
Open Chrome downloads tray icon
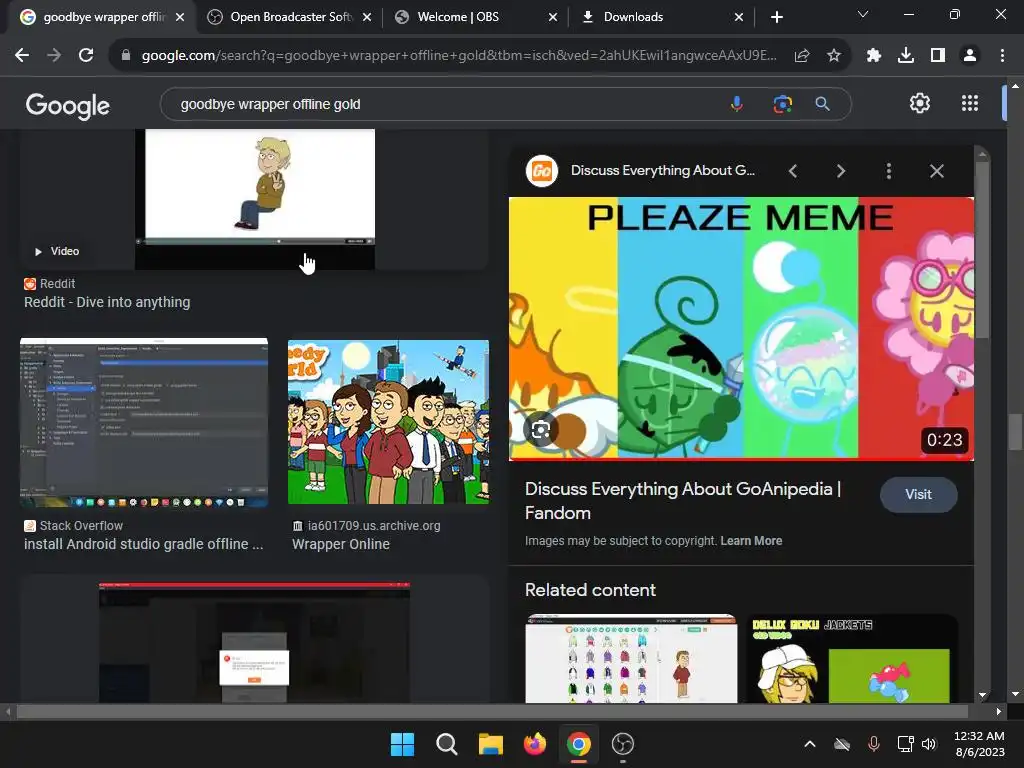click(x=906, y=56)
